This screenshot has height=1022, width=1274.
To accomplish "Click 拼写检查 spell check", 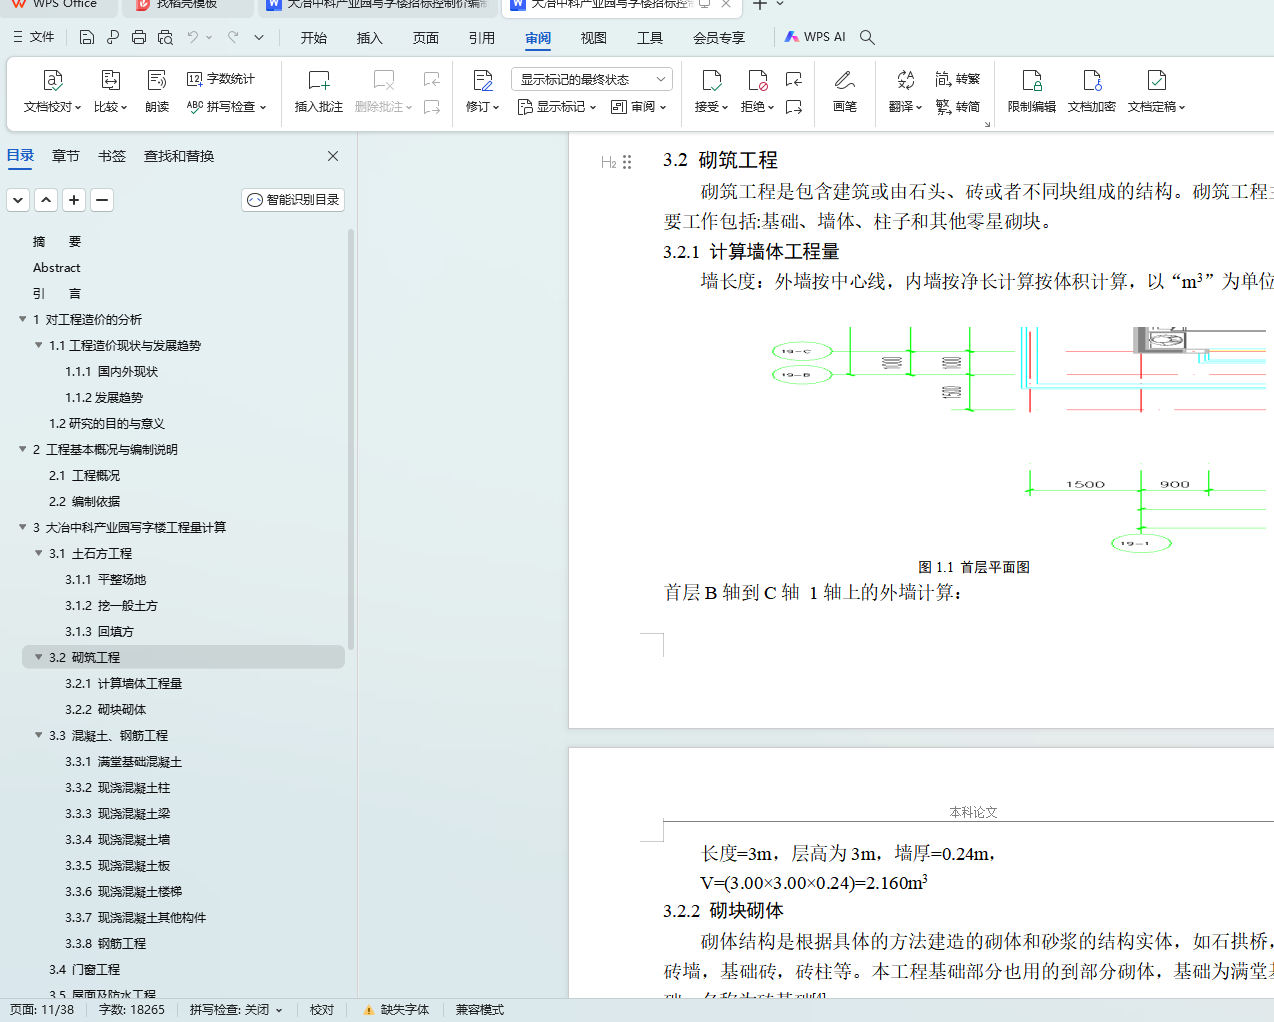I will pyautogui.click(x=227, y=107).
